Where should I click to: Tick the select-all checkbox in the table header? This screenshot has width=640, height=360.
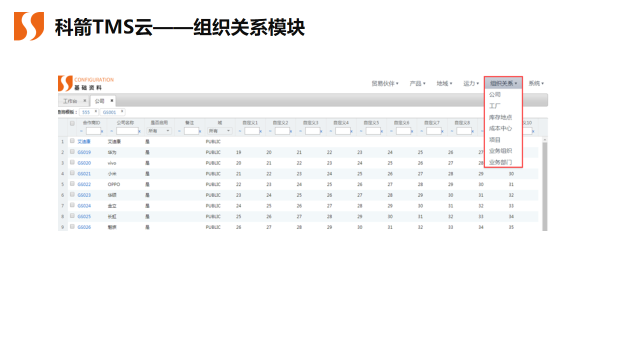pyautogui.click(x=72, y=123)
